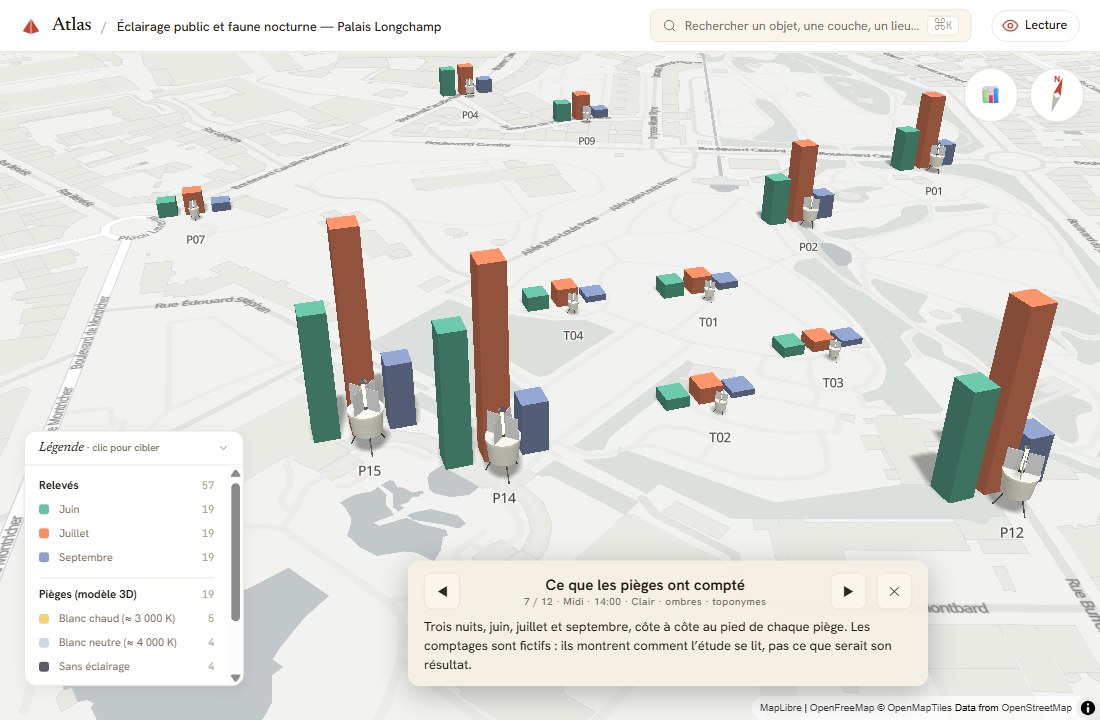Image resolution: width=1100 pixels, height=720 pixels.
Task: Click the red Atlas logo icon
Action: tap(31, 27)
